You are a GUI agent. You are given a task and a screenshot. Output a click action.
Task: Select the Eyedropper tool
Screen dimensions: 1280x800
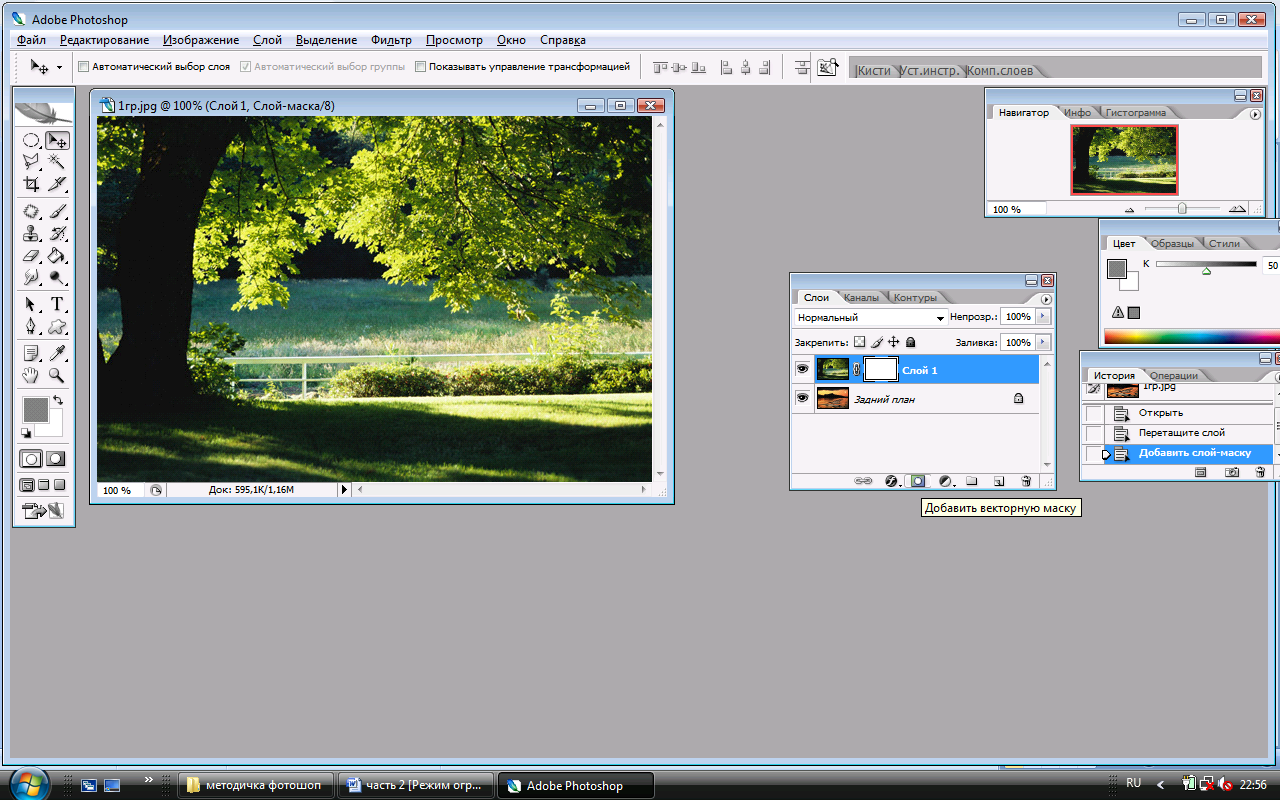click(x=57, y=353)
